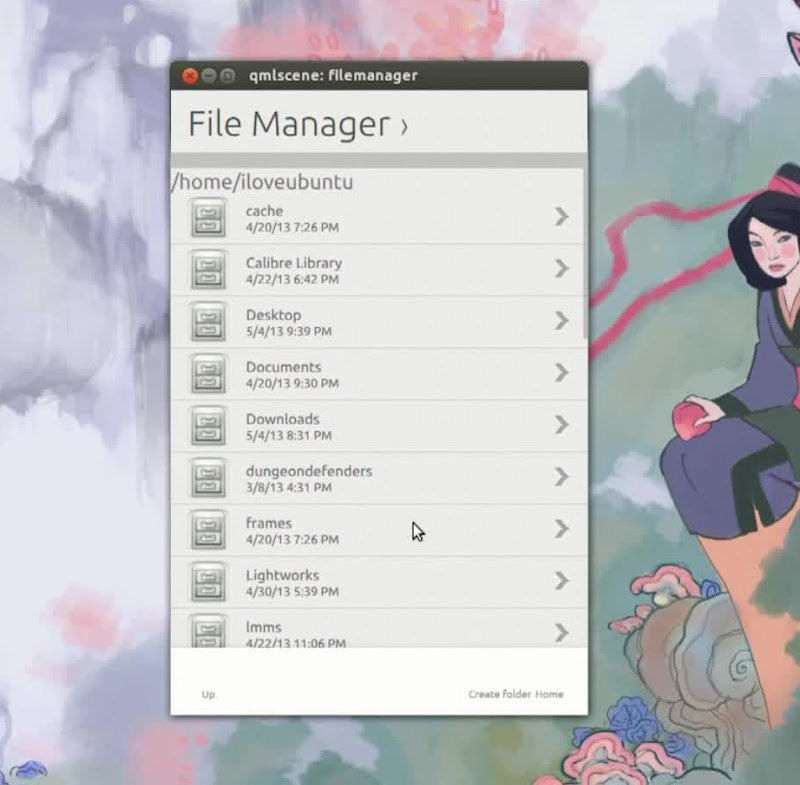Click the Desktop folder icon
The image size is (800, 785).
point(208,322)
